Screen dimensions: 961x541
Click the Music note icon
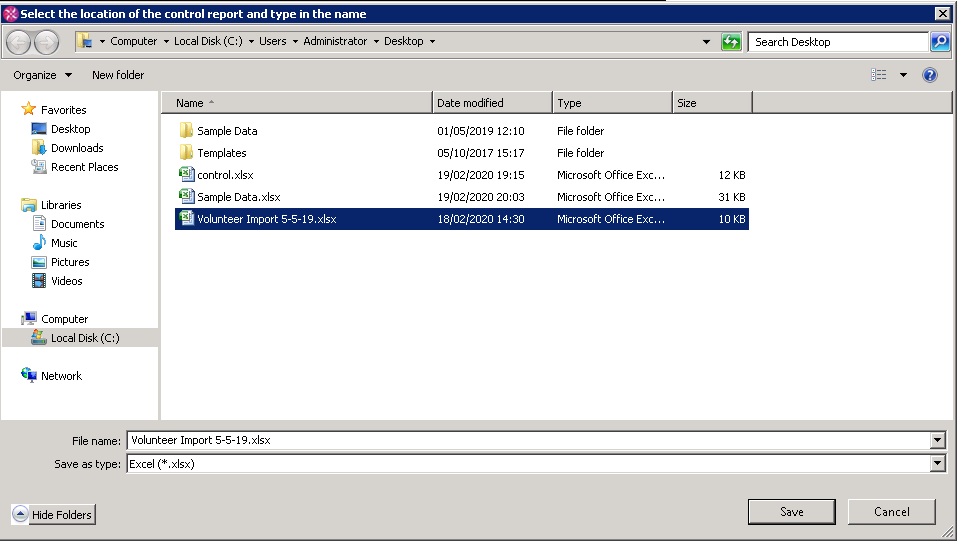click(39, 243)
